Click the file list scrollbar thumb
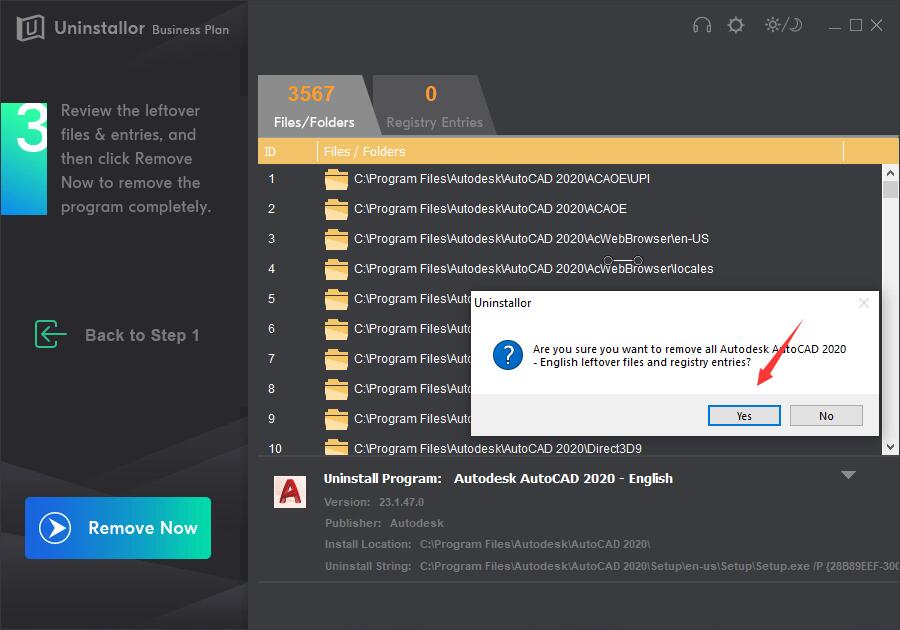Screen dimensions: 900x630 890,189
